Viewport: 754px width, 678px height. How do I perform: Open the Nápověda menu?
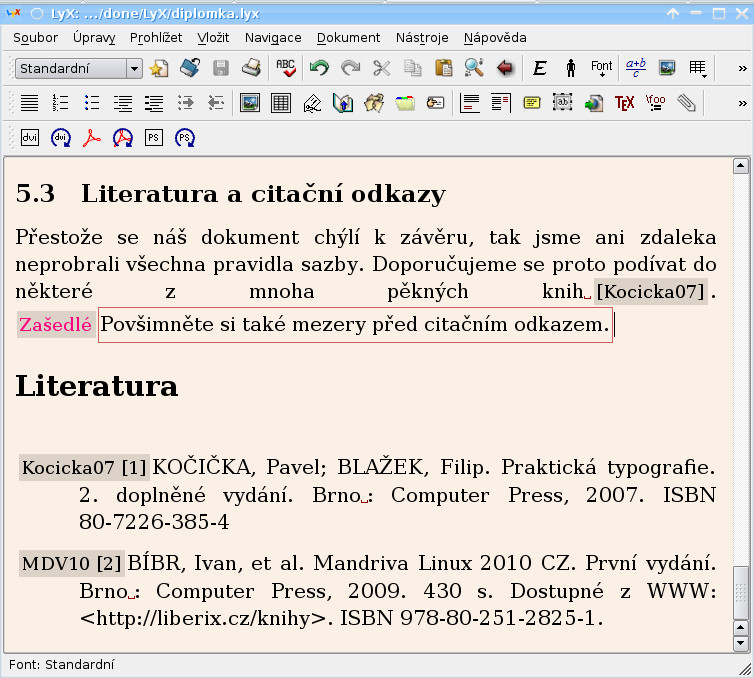pos(495,38)
